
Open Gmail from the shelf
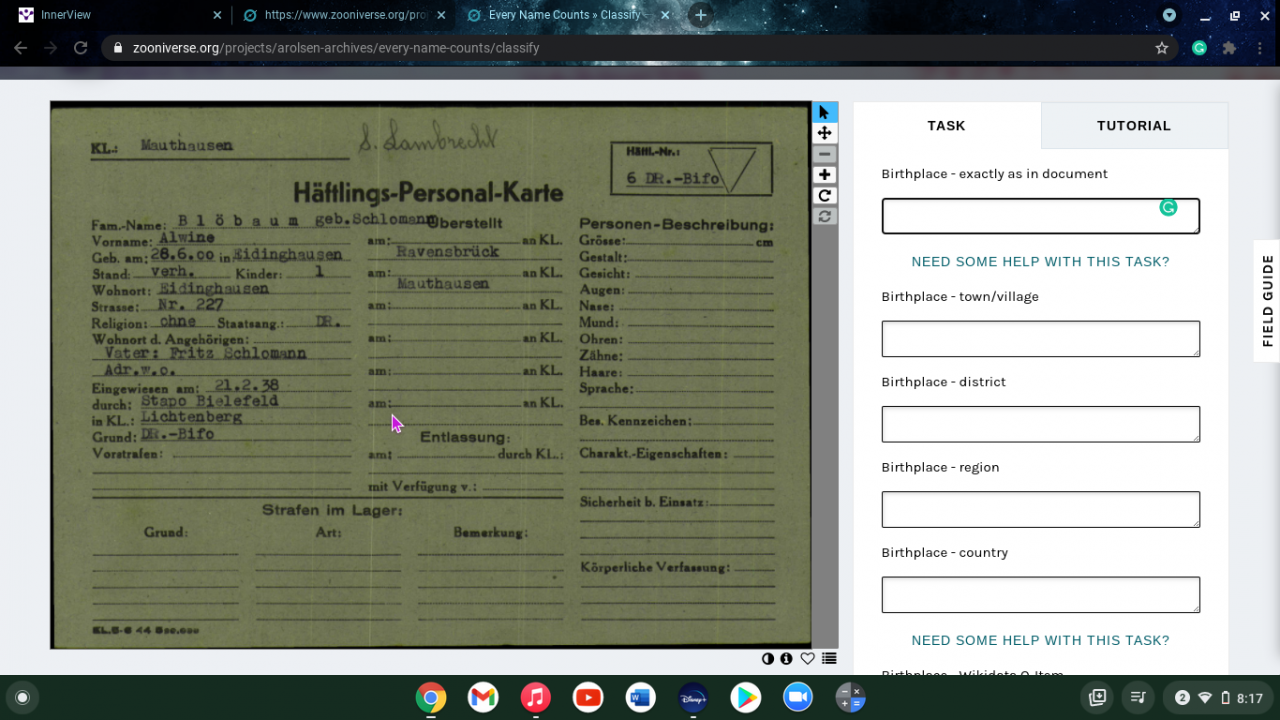click(x=483, y=697)
